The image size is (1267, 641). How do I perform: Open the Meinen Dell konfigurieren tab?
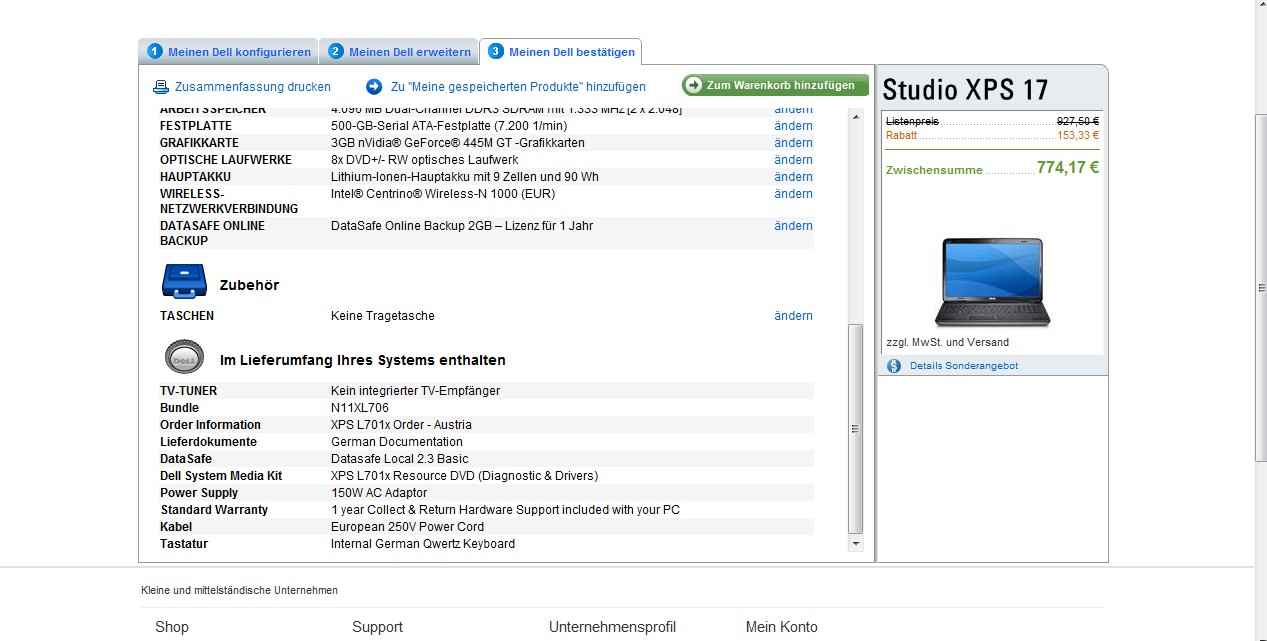[228, 51]
